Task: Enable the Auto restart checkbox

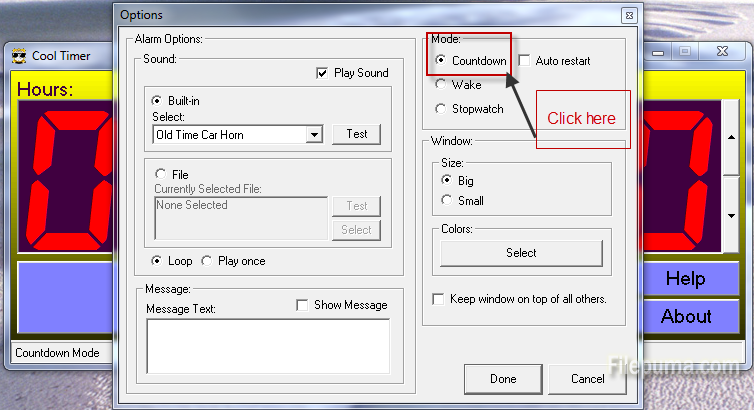Action: point(525,61)
